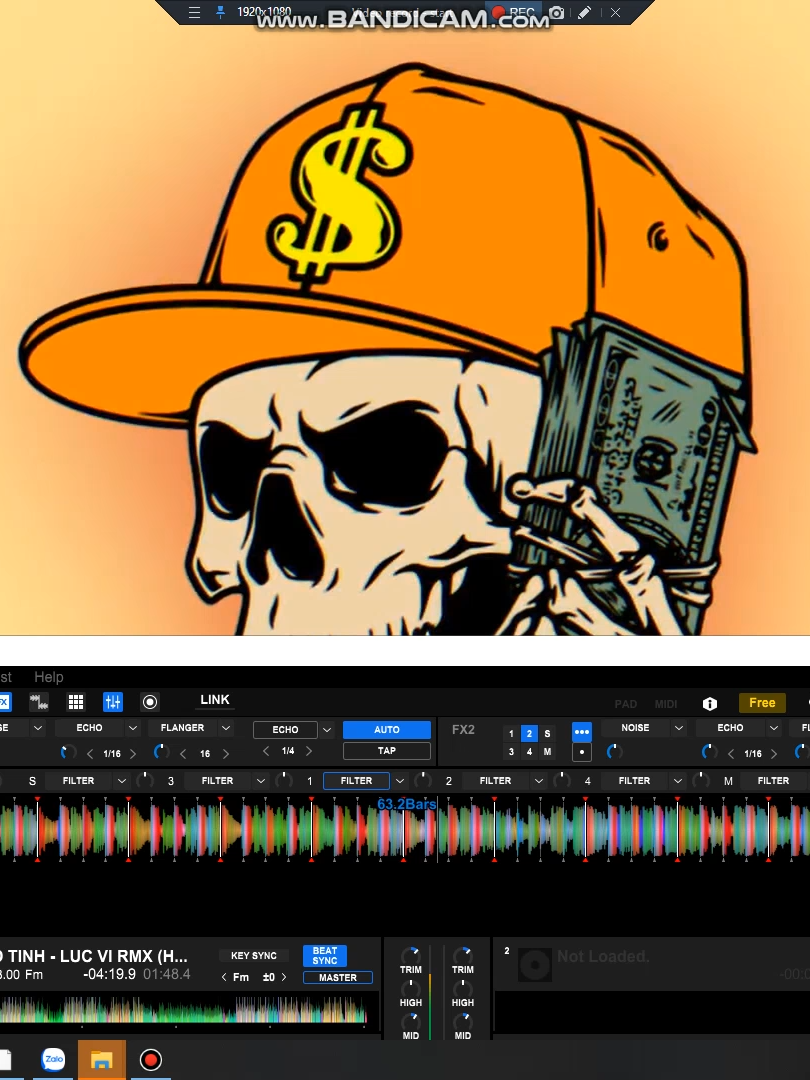Assign FX2 to master M
This screenshot has height=1080, width=810.
pyautogui.click(x=548, y=751)
